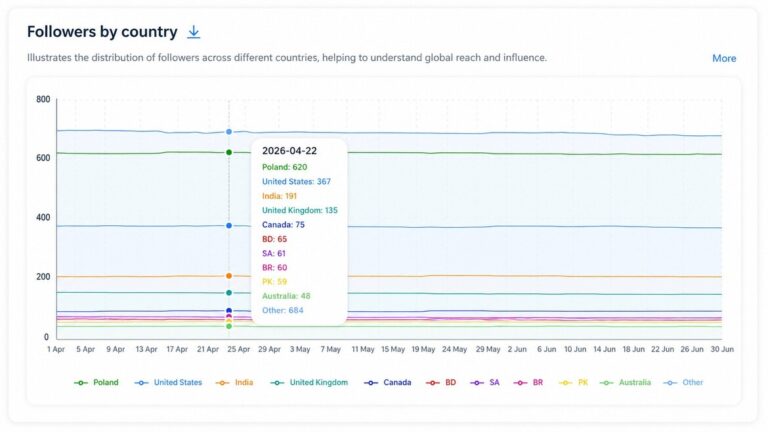Click the United Kingdom teal data point
The image size is (768, 432).
click(x=229, y=293)
